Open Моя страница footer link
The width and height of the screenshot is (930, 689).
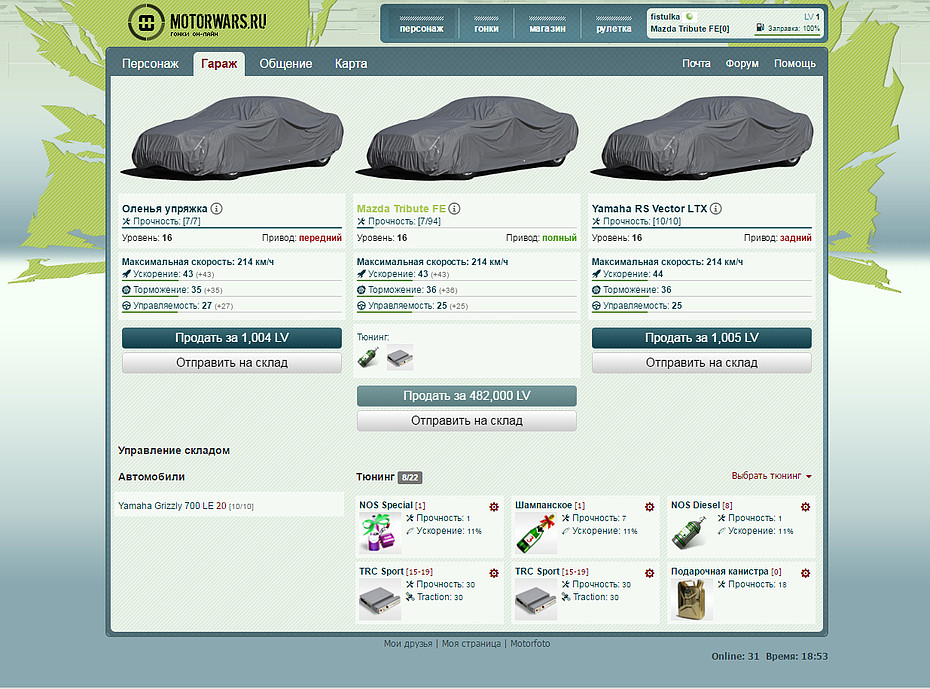[471, 643]
